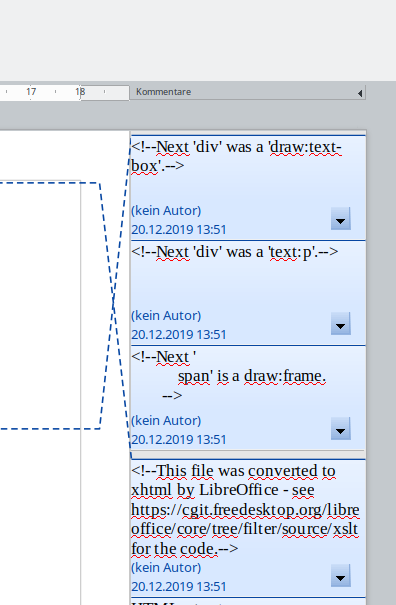Open dropdown menu of xhtml conversion comment
The image size is (396, 605).
[341, 576]
